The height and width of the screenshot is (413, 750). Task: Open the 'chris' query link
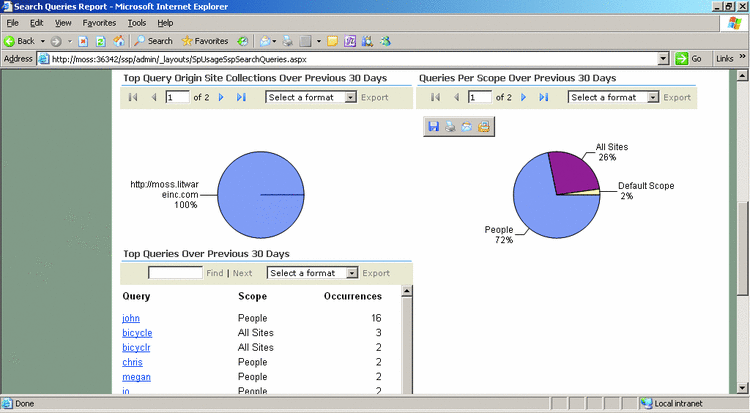[x=132, y=362]
